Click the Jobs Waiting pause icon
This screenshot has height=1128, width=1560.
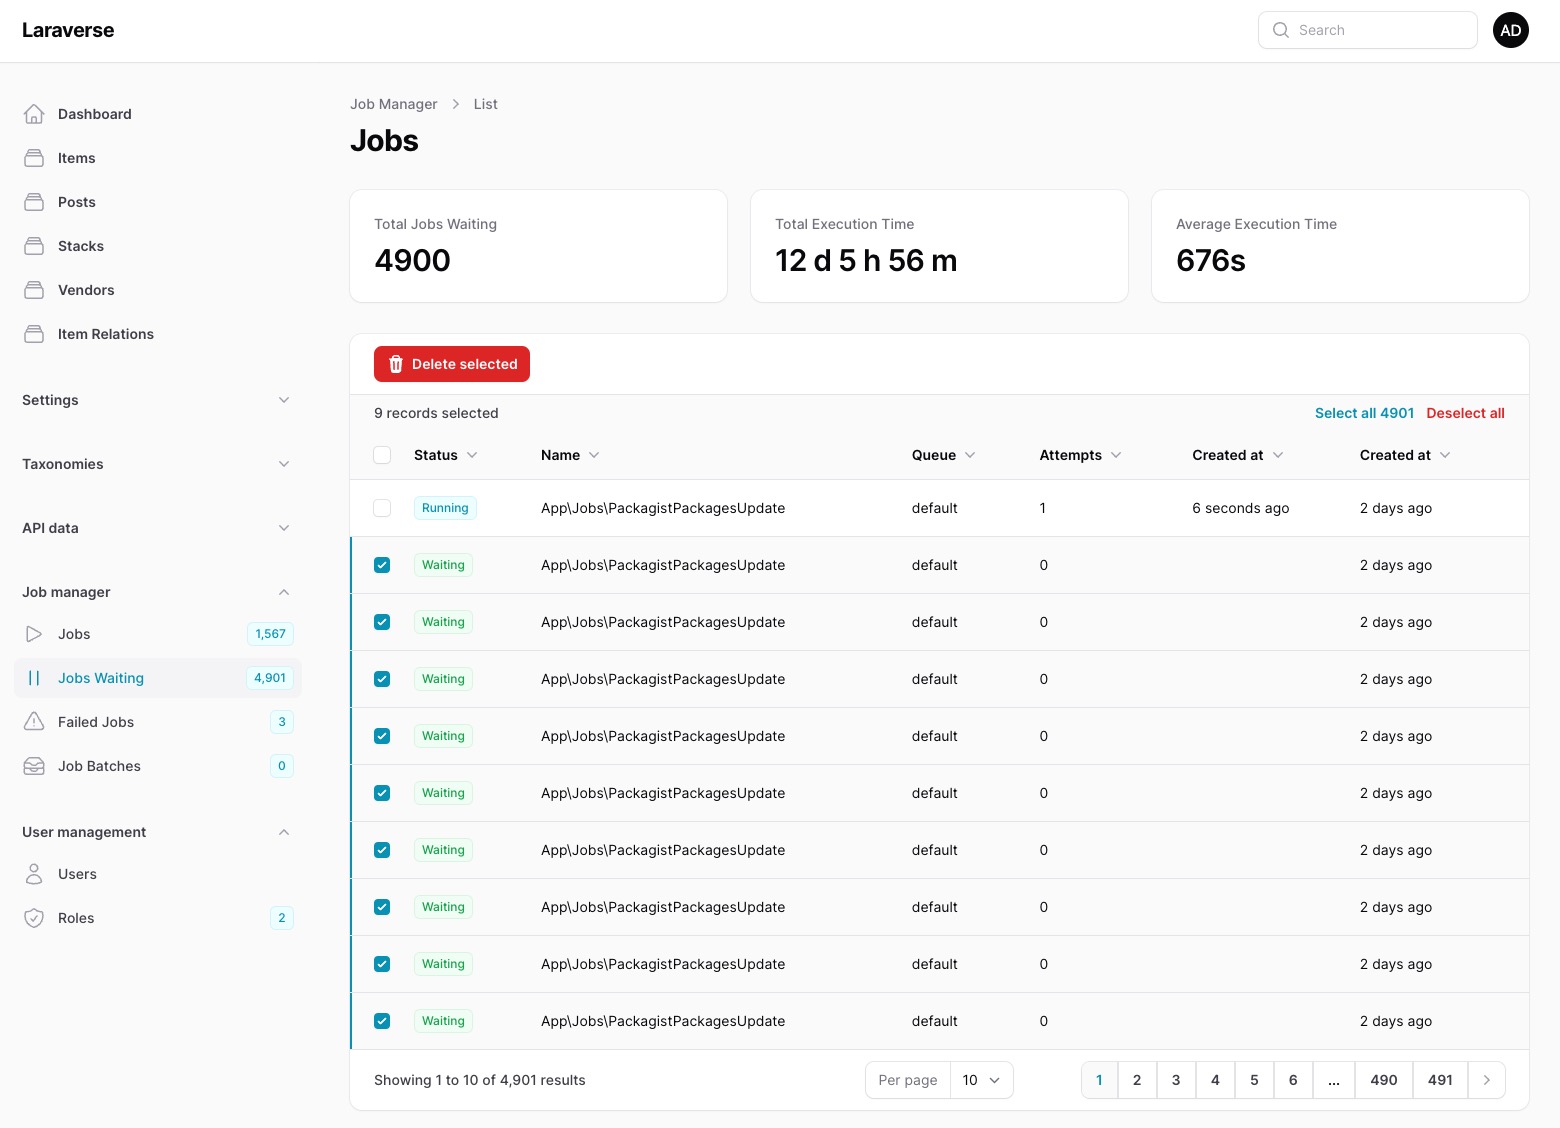34,678
